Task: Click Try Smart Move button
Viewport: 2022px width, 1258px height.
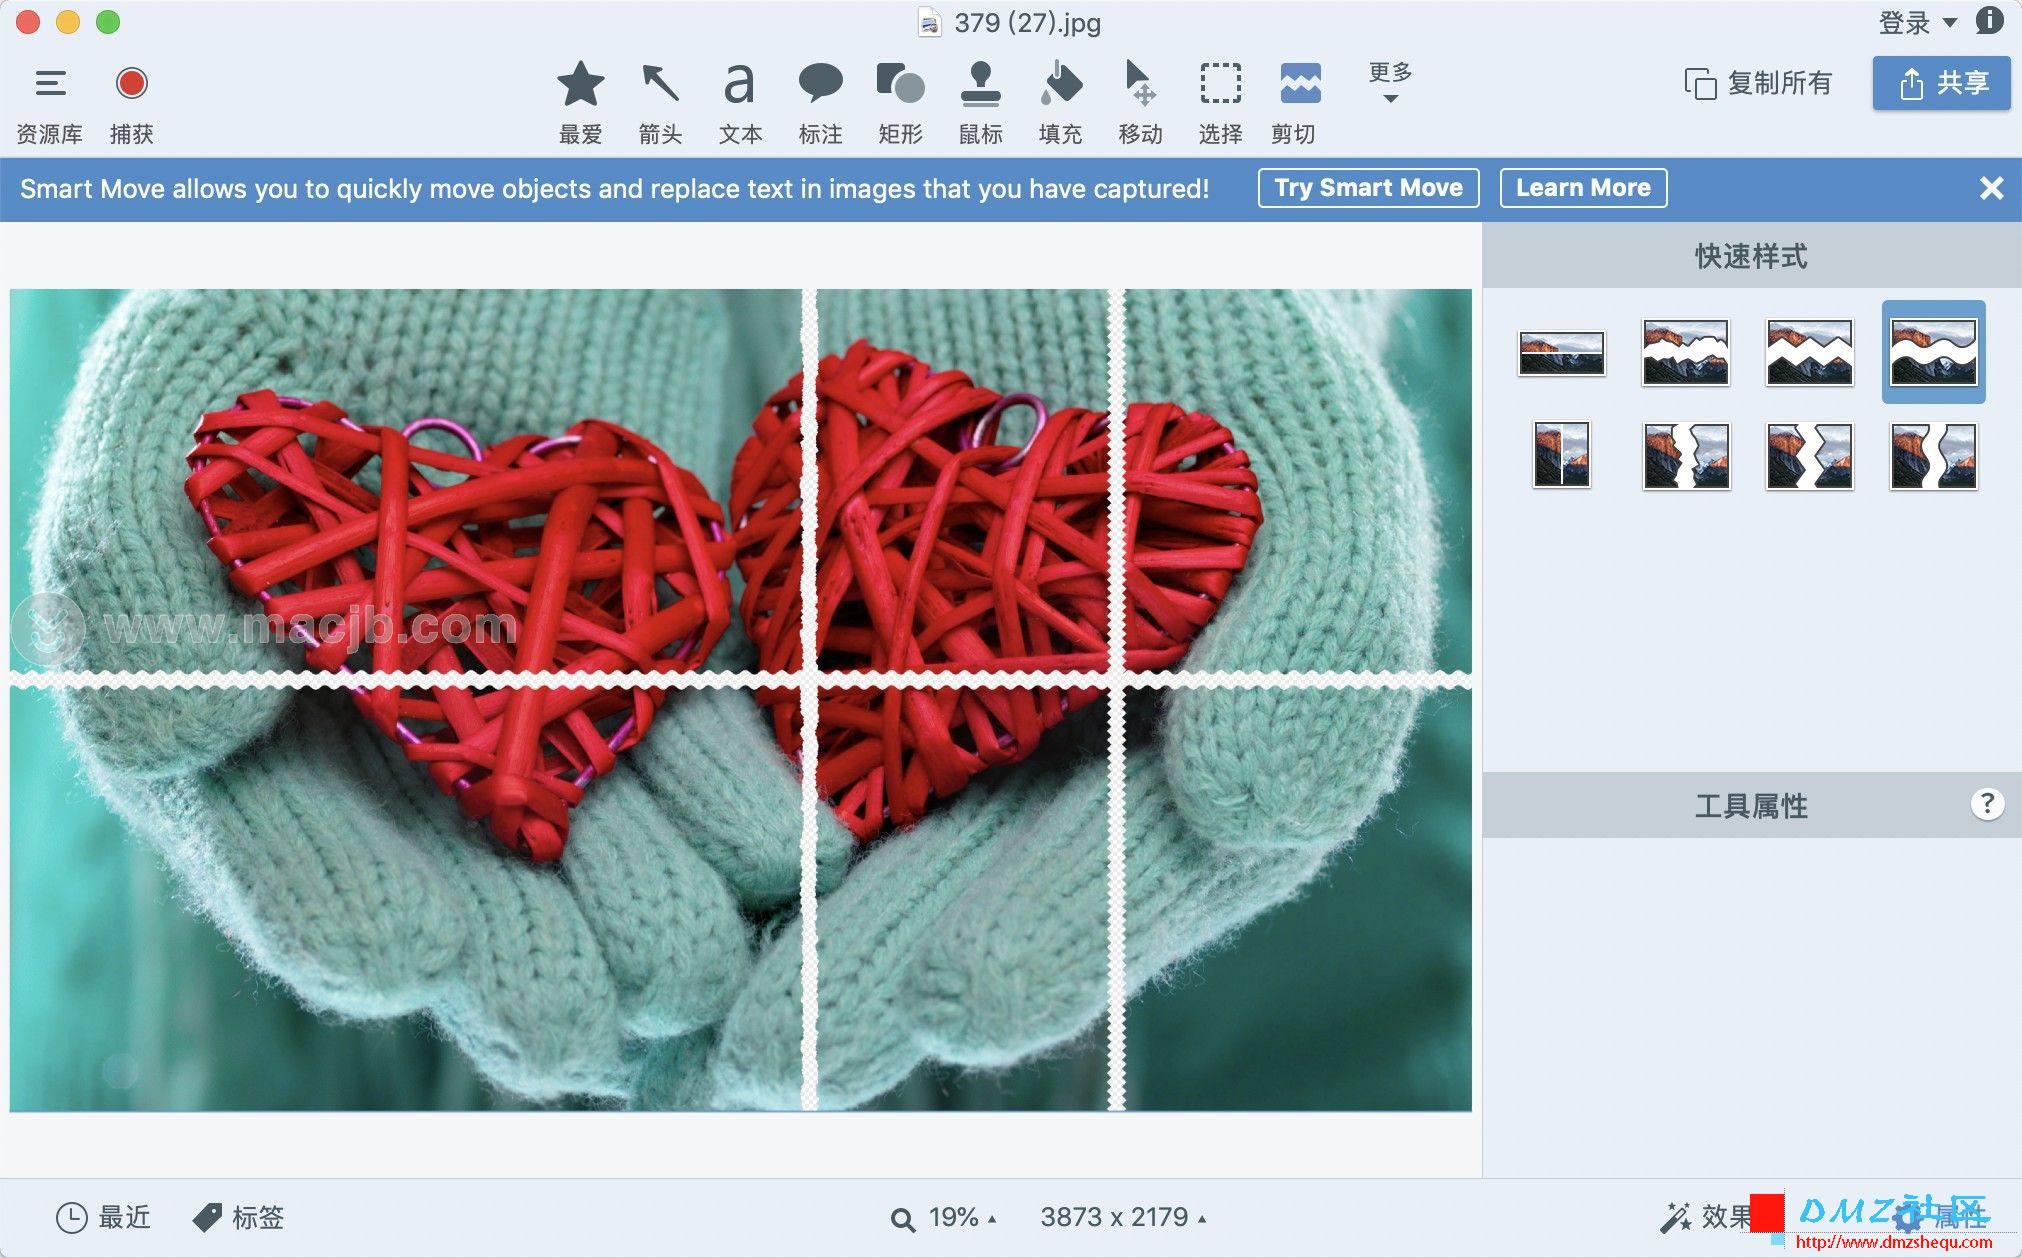Action: (1368, 188)
